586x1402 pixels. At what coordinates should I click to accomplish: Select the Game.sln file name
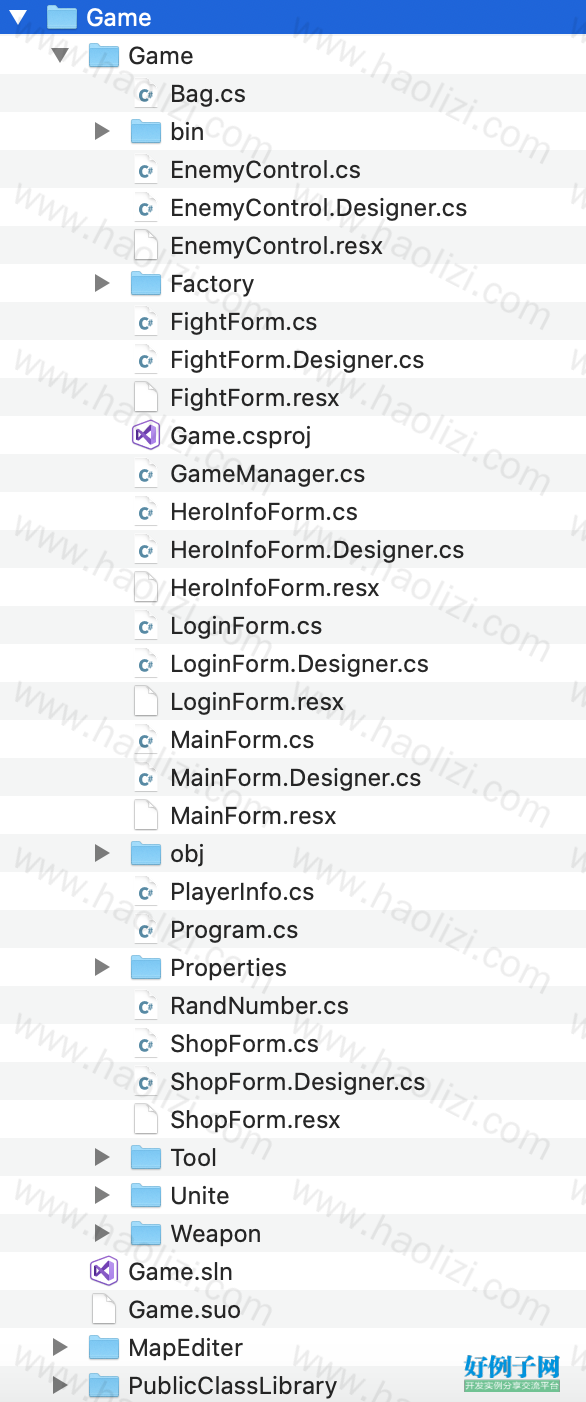point(181,1272)
